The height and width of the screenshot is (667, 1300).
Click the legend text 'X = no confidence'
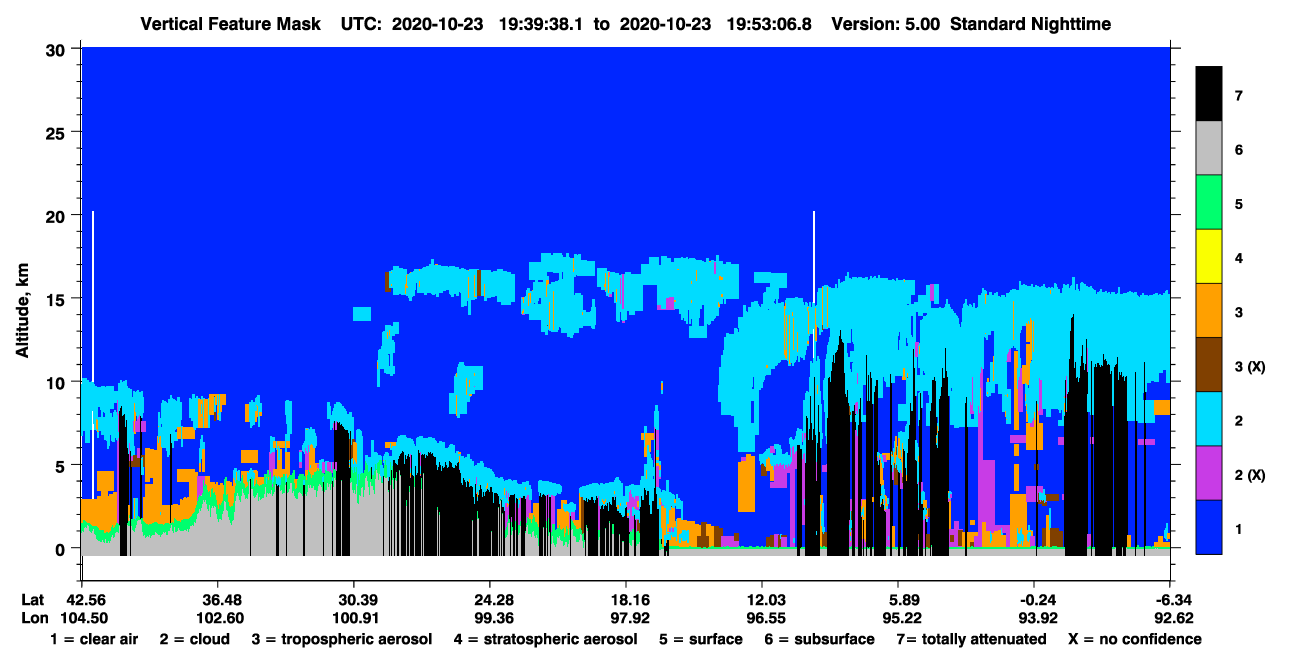tap(1135, 639)
